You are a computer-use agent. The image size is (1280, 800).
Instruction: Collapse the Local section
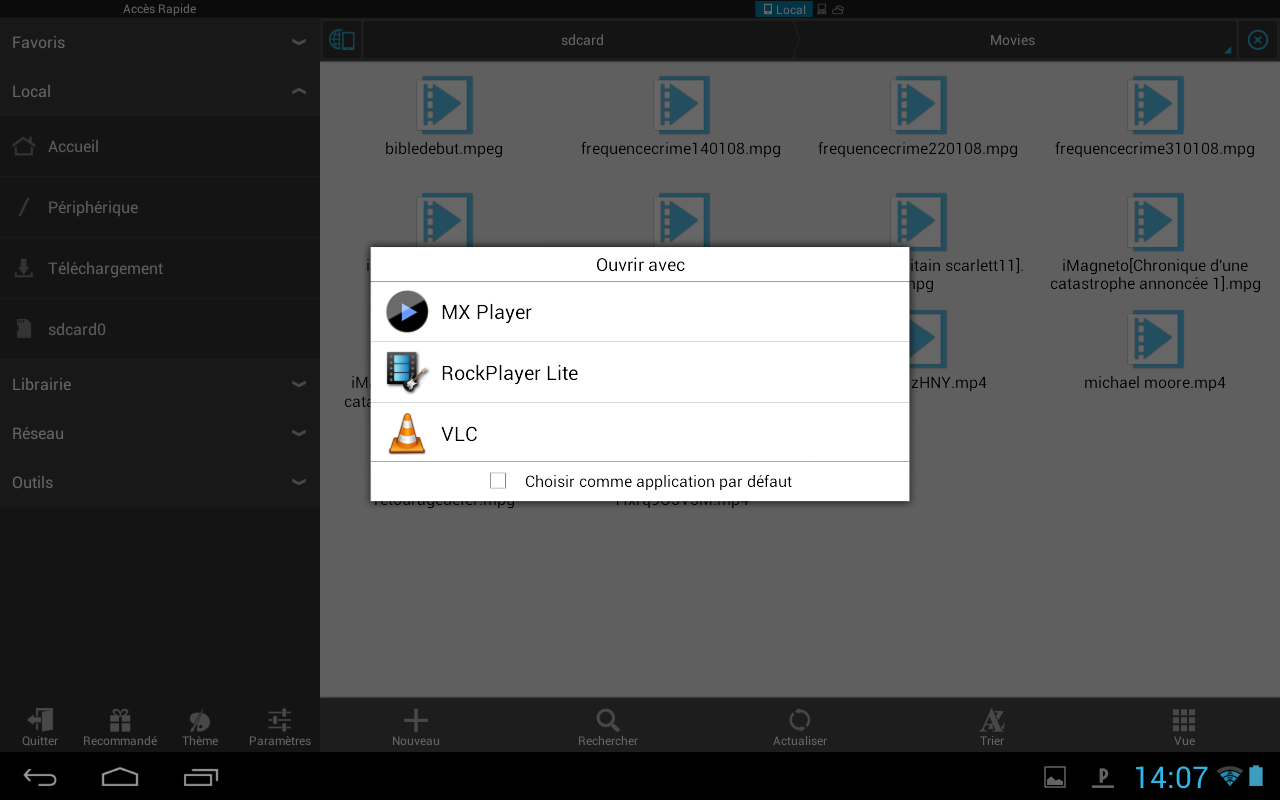click(160, 91)
